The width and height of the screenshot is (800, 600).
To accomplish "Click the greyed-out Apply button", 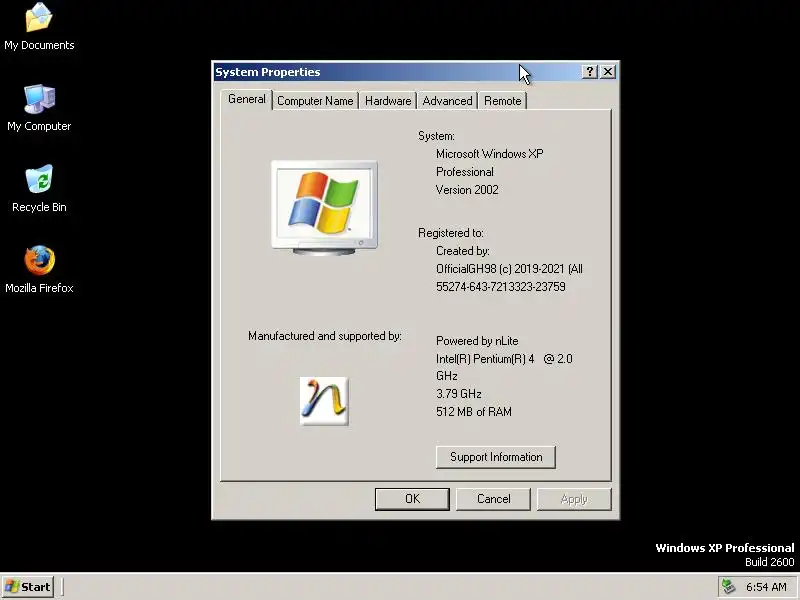I will [x=574, y=499].
